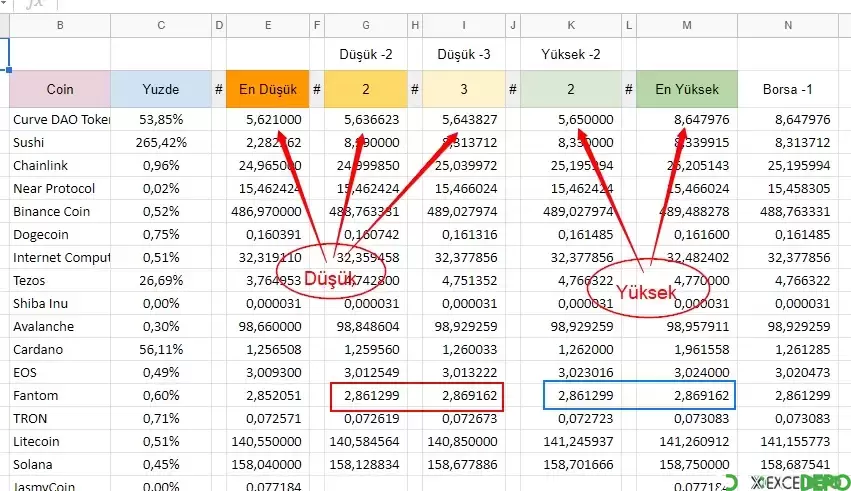The image size is (851, 491).
Task: Click the 3,012549 EOS cell
Action: coord(366,373)
